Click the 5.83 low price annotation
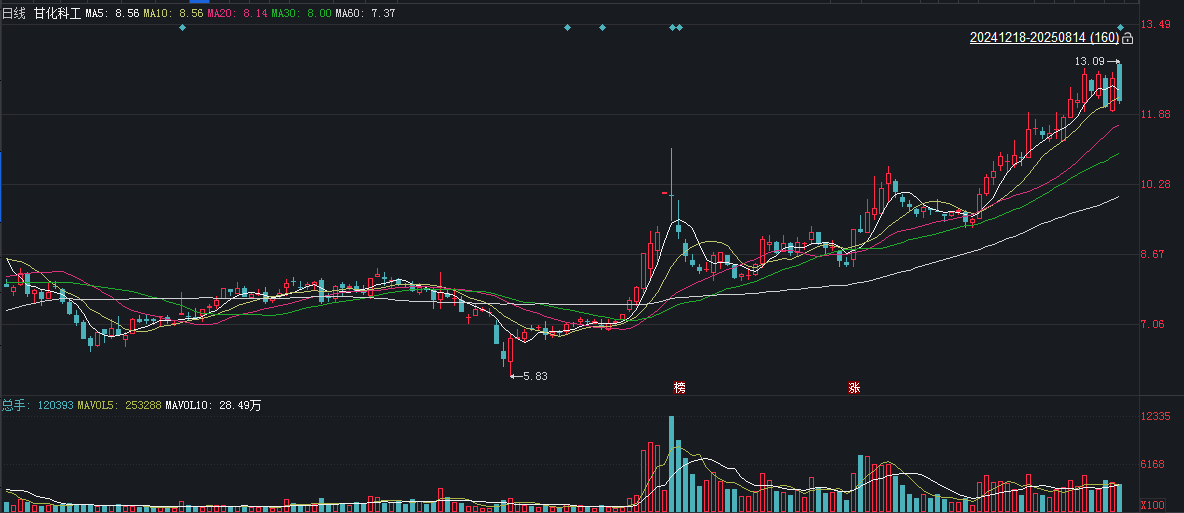 tap(535, 376)
